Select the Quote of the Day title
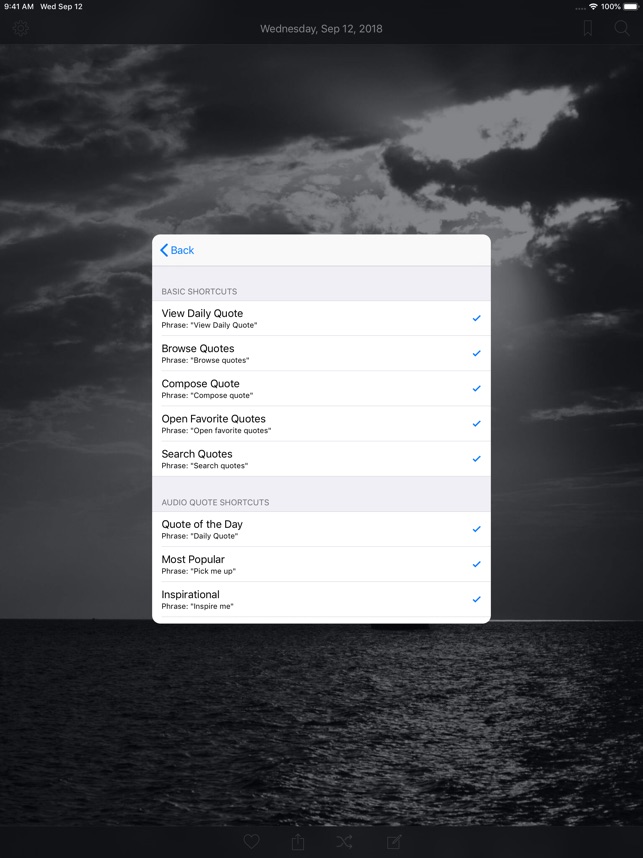Screen dimensions: 643x858 (x=202, y=524)
